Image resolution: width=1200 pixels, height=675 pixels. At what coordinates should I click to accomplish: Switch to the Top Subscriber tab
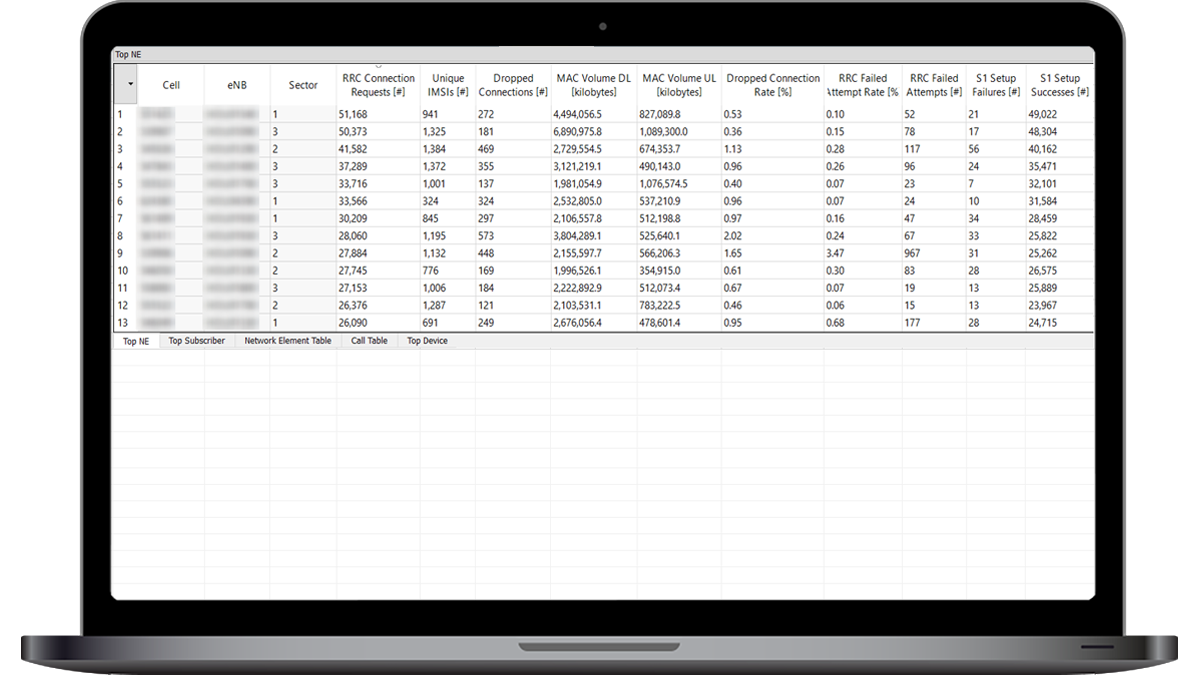196,341
